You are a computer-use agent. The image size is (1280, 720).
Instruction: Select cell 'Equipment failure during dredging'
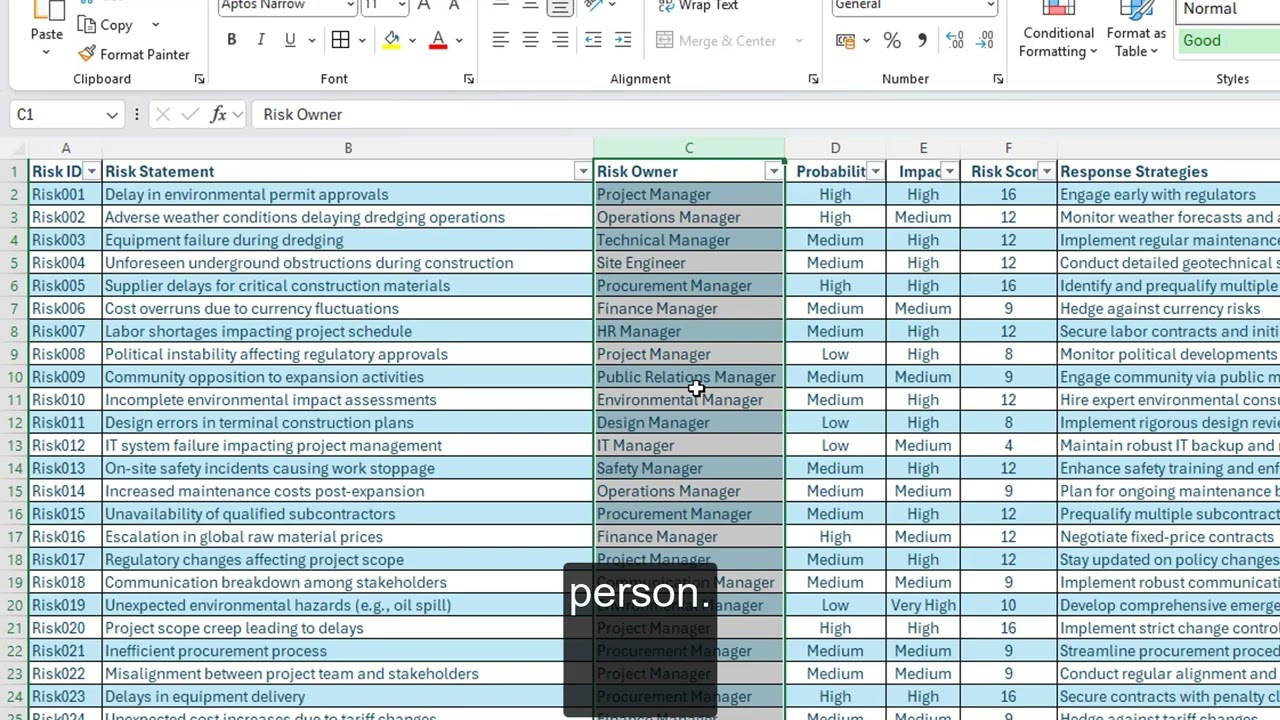(x=348, y=240)
